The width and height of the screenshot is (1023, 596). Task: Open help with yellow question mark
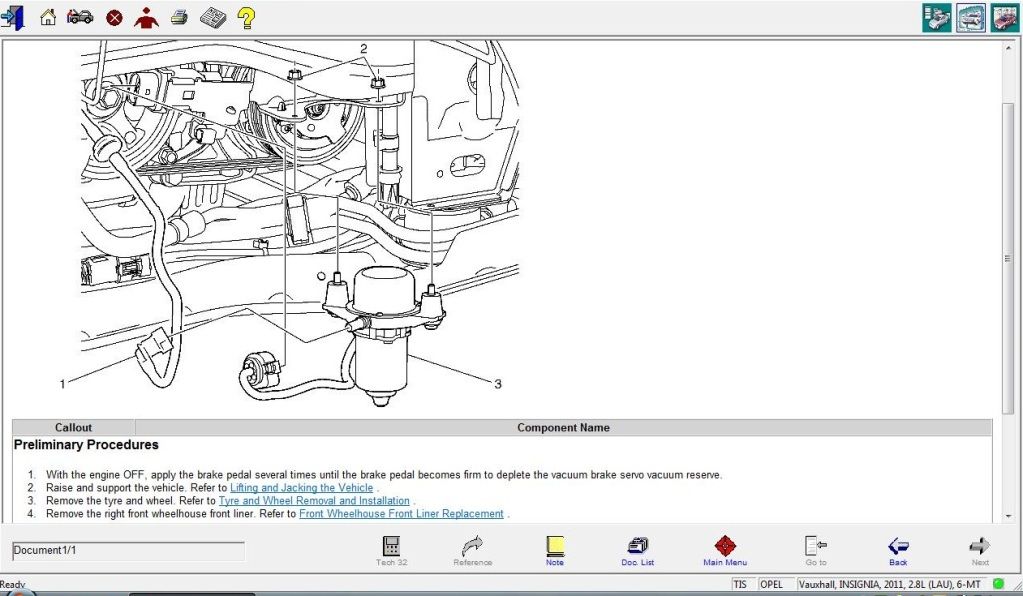[246, 17]
